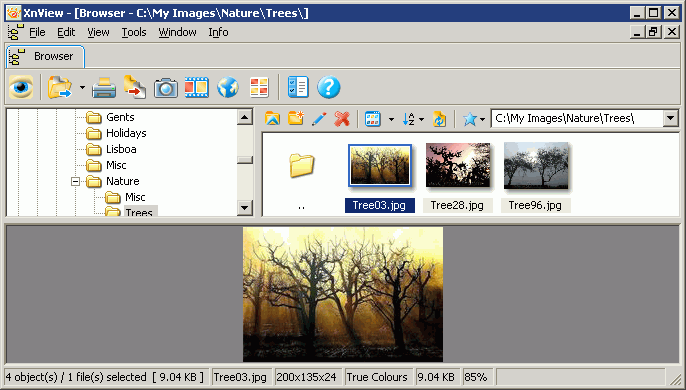Click the path address field
Viewport: 686px width, 390px height.
(577, 118)
